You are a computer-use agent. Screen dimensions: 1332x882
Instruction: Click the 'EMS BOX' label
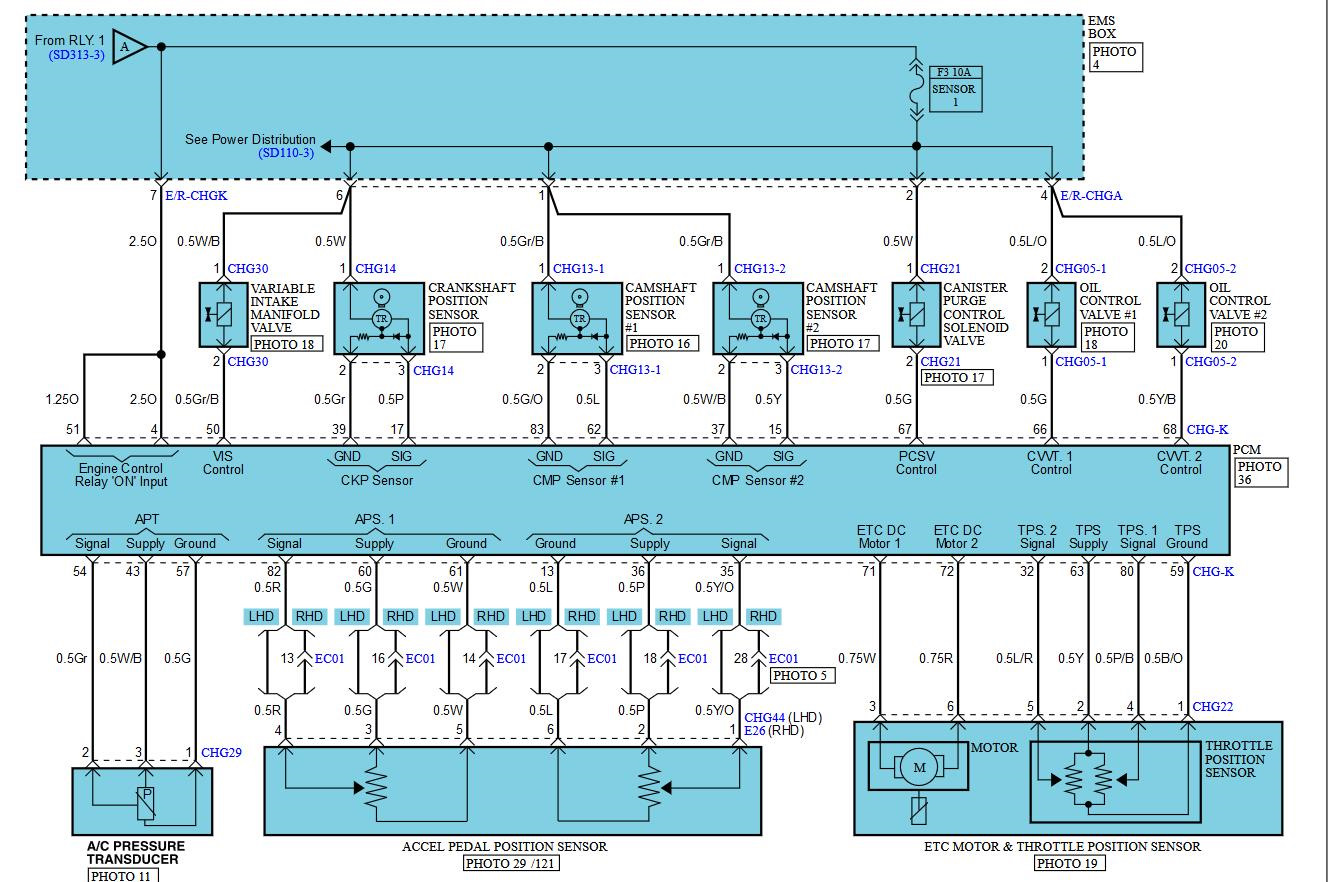1101,27
